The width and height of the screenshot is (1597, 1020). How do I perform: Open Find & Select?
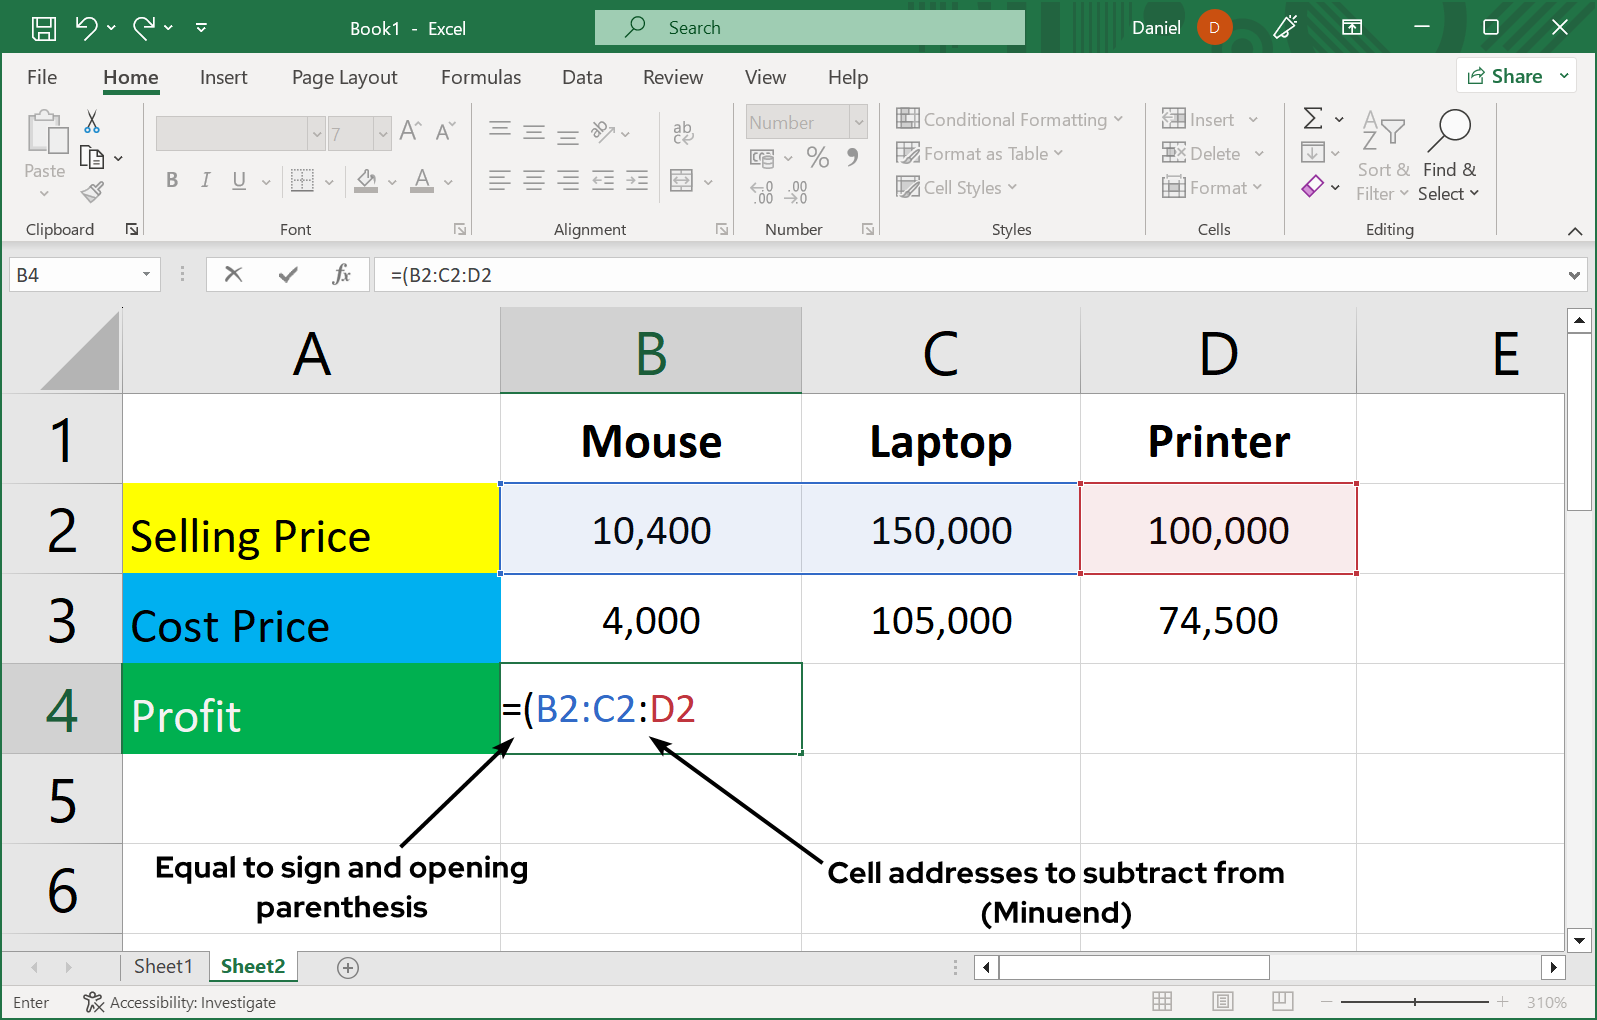click(x=1449, y=155)
